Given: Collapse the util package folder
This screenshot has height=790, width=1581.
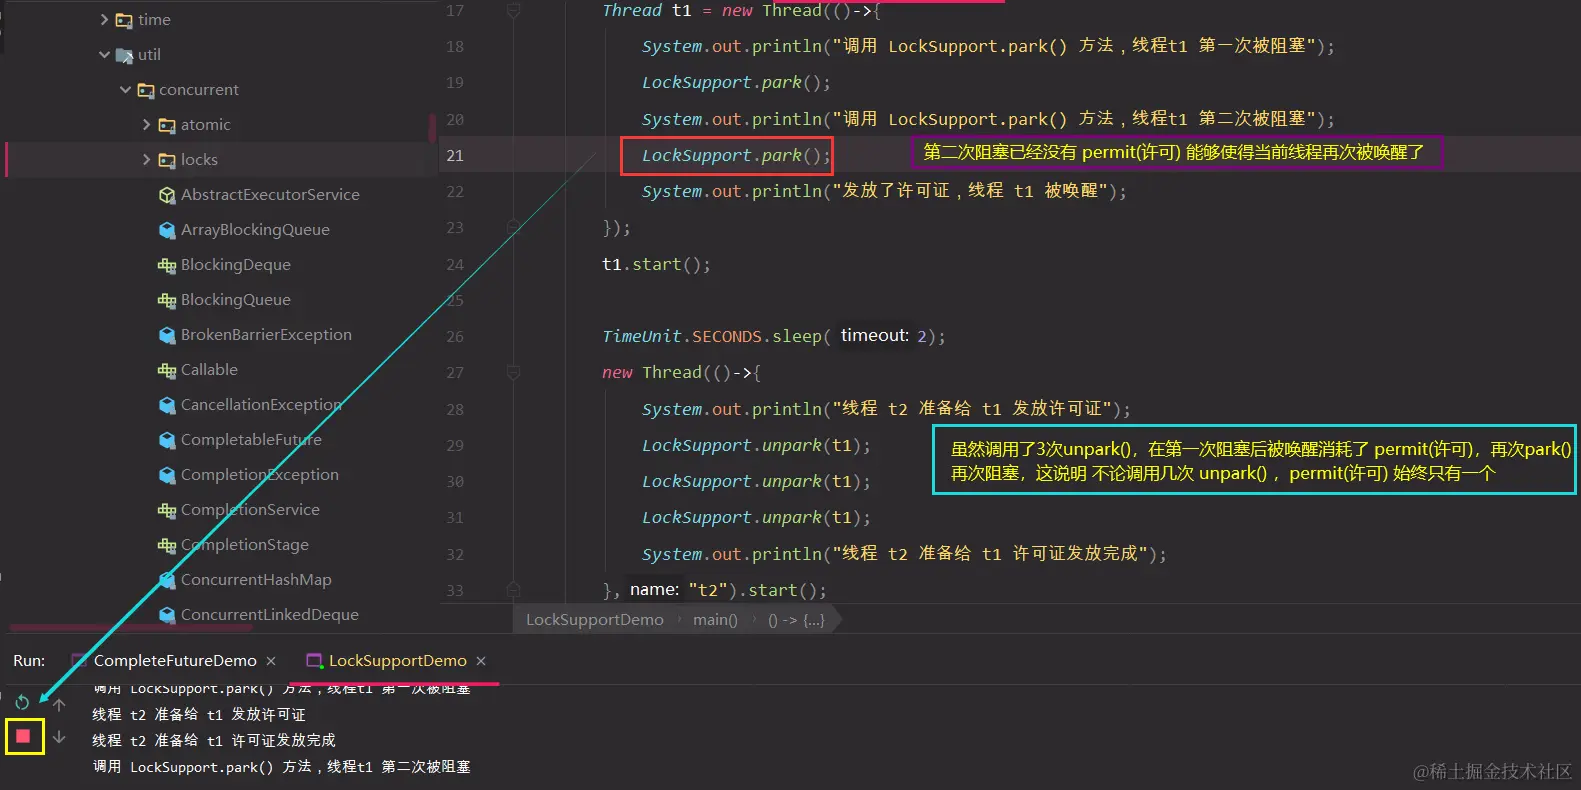Looking at the screenshot, I should [x=104, y=55].
